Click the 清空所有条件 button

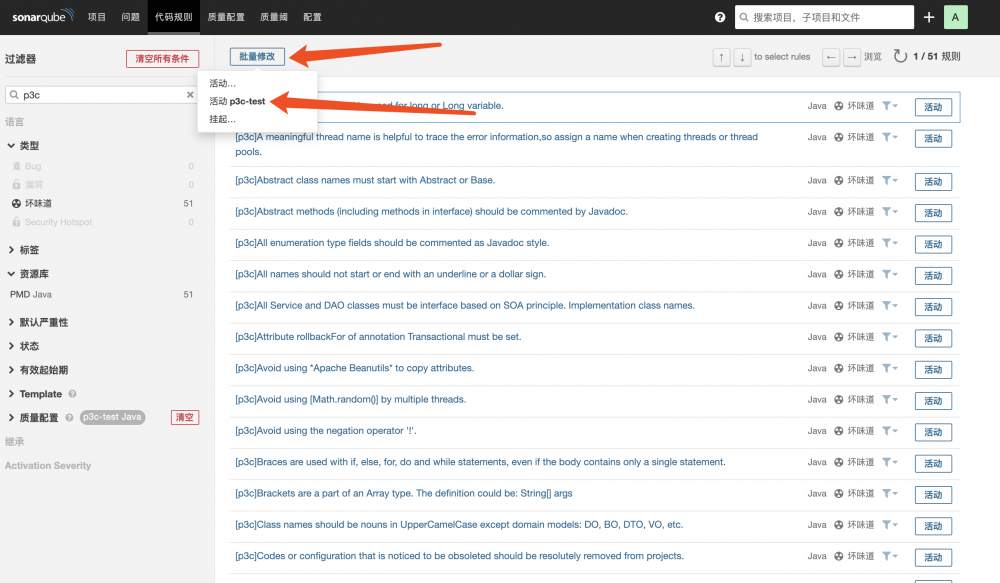pos(162,58)
